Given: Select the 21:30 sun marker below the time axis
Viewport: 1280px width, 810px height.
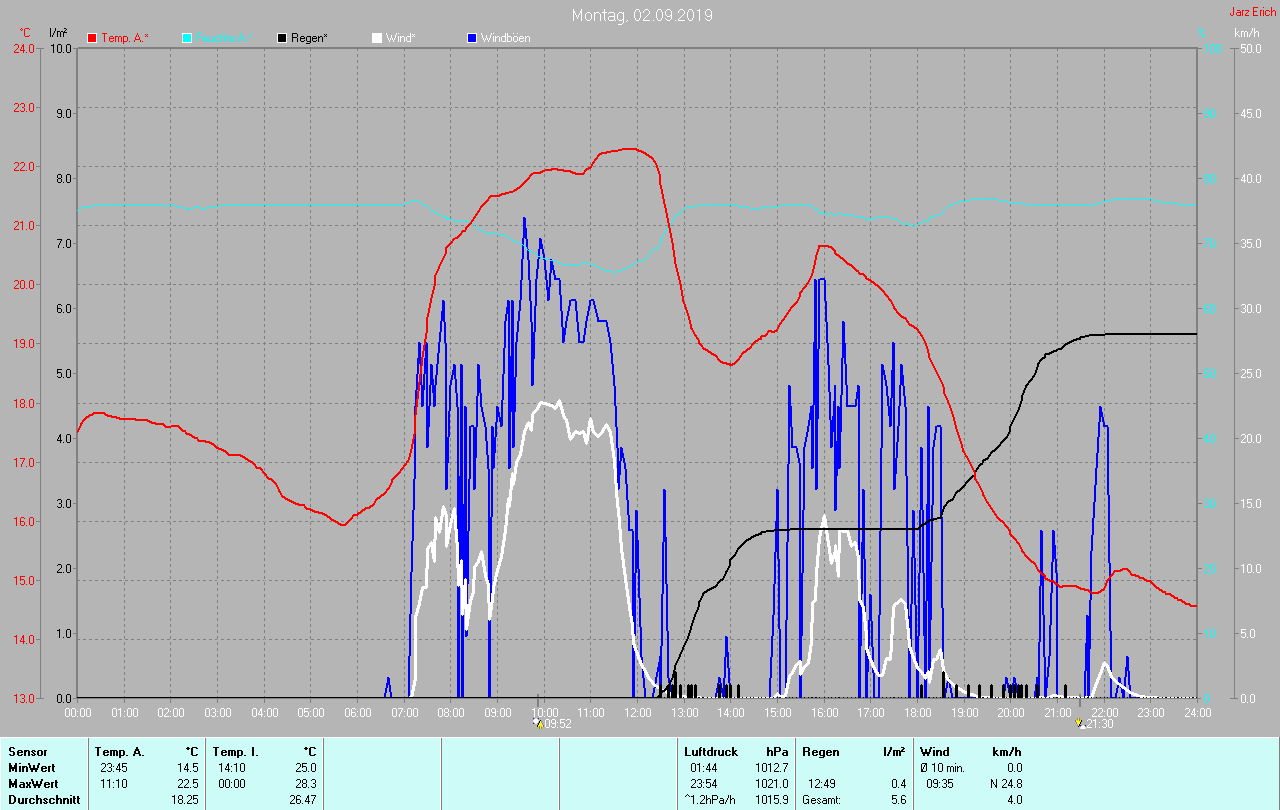Looking at the screenshot, I should coord(1079,723).
